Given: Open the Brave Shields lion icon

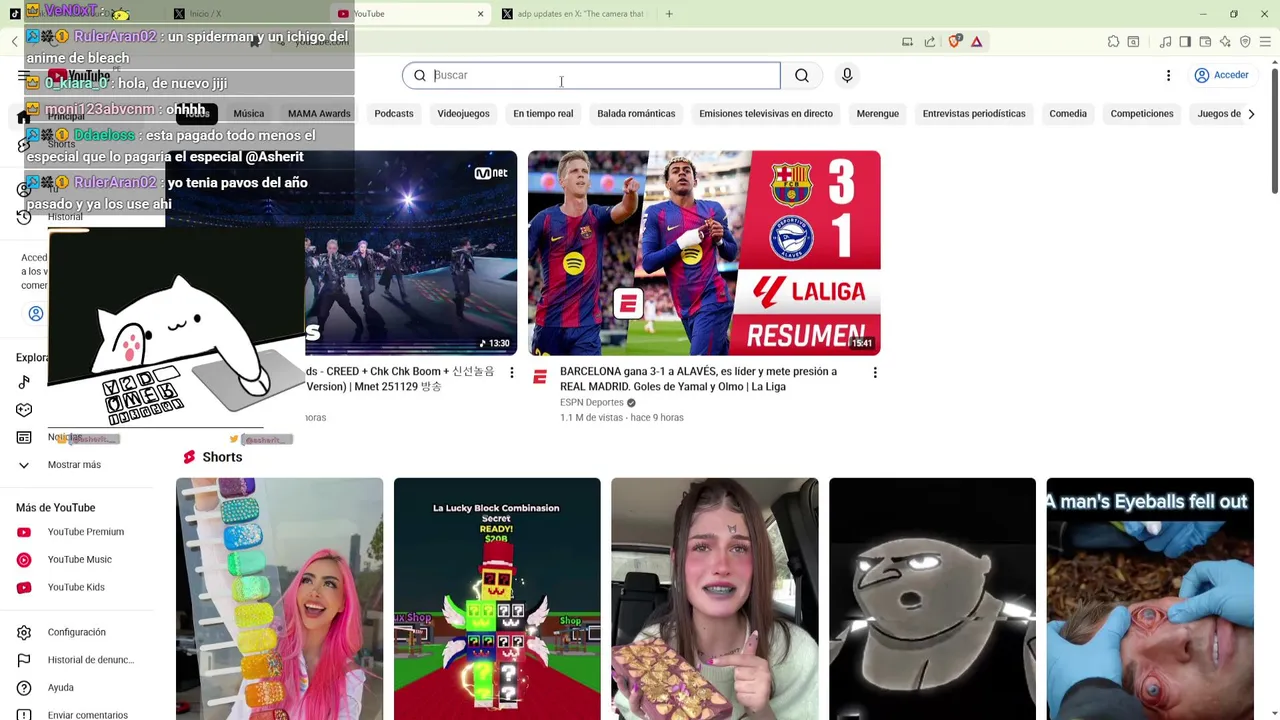Looking at the screenshot, I should click(954, 42).
